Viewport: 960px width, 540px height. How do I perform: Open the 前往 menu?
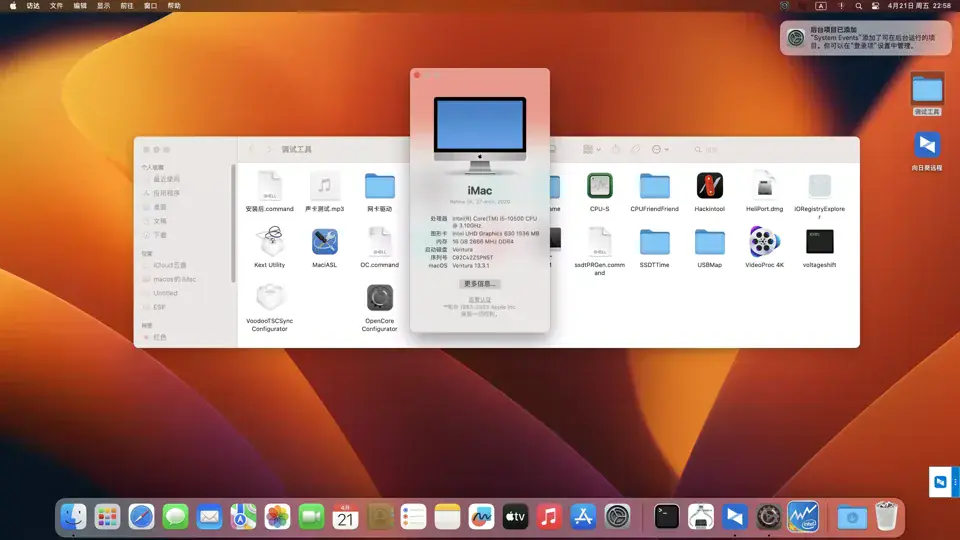127,6
